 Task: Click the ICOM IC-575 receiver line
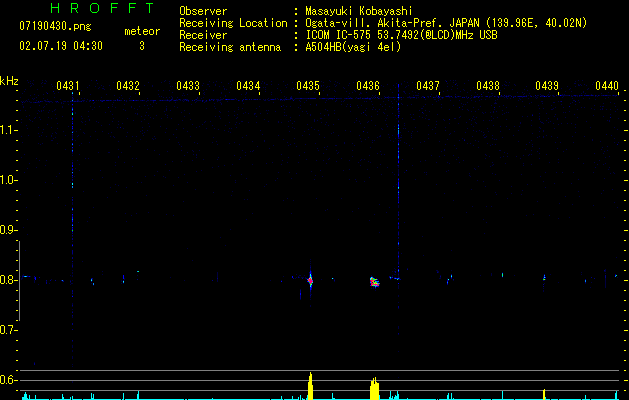click(401, 35)
